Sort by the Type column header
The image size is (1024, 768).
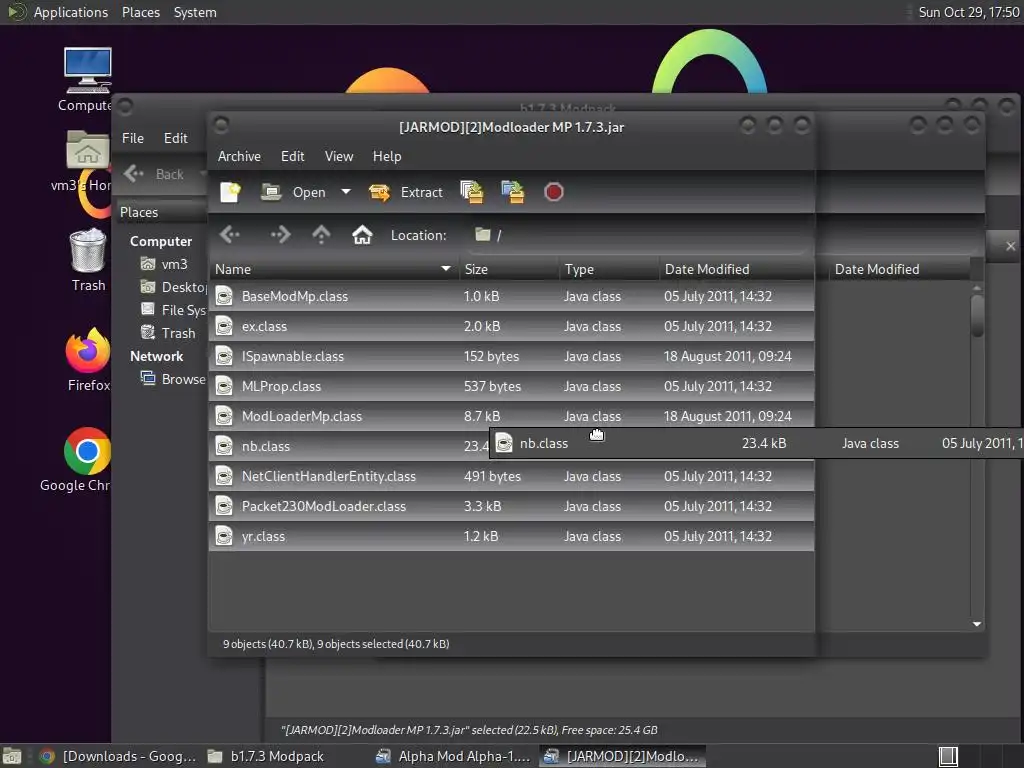coord(609,269)
